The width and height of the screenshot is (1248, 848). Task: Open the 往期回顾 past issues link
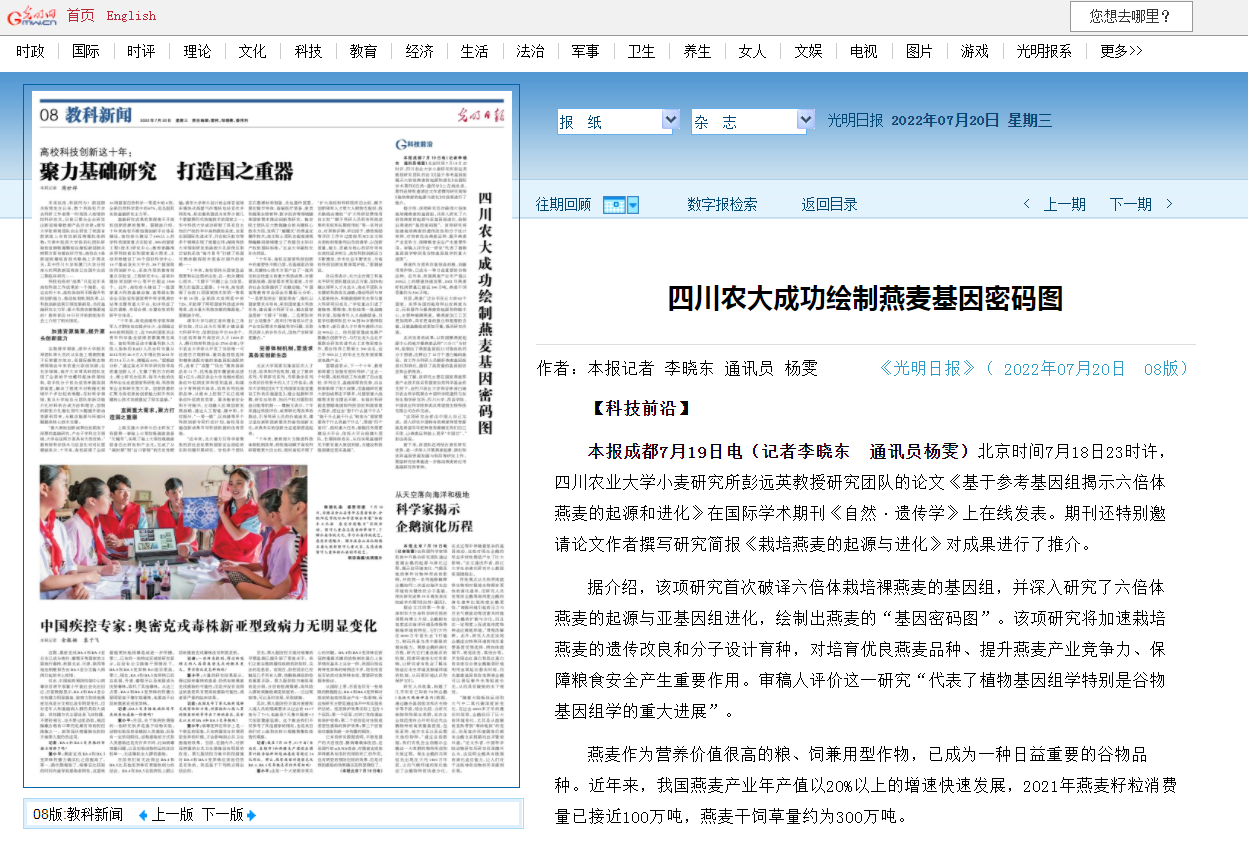tap(563, 204)
